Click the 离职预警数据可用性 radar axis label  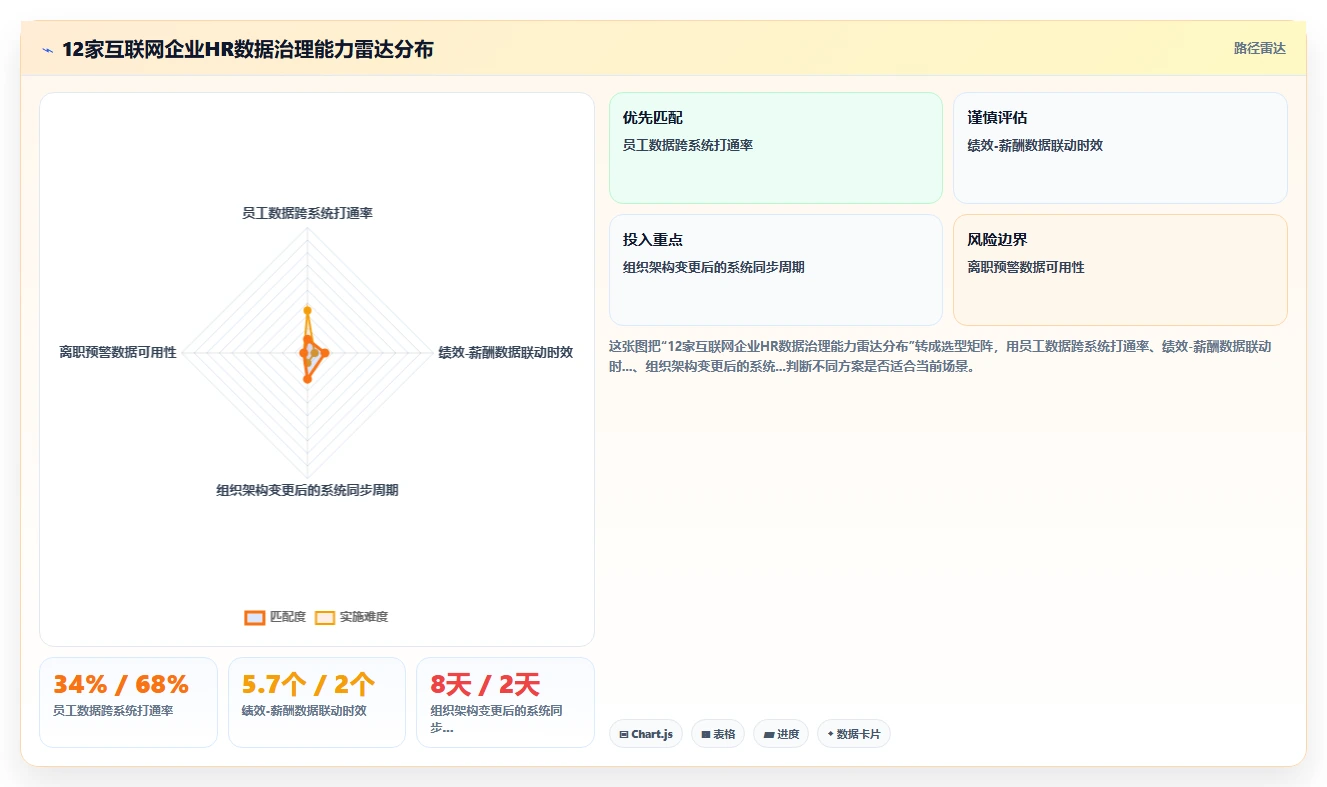click(x=118, y=352)
